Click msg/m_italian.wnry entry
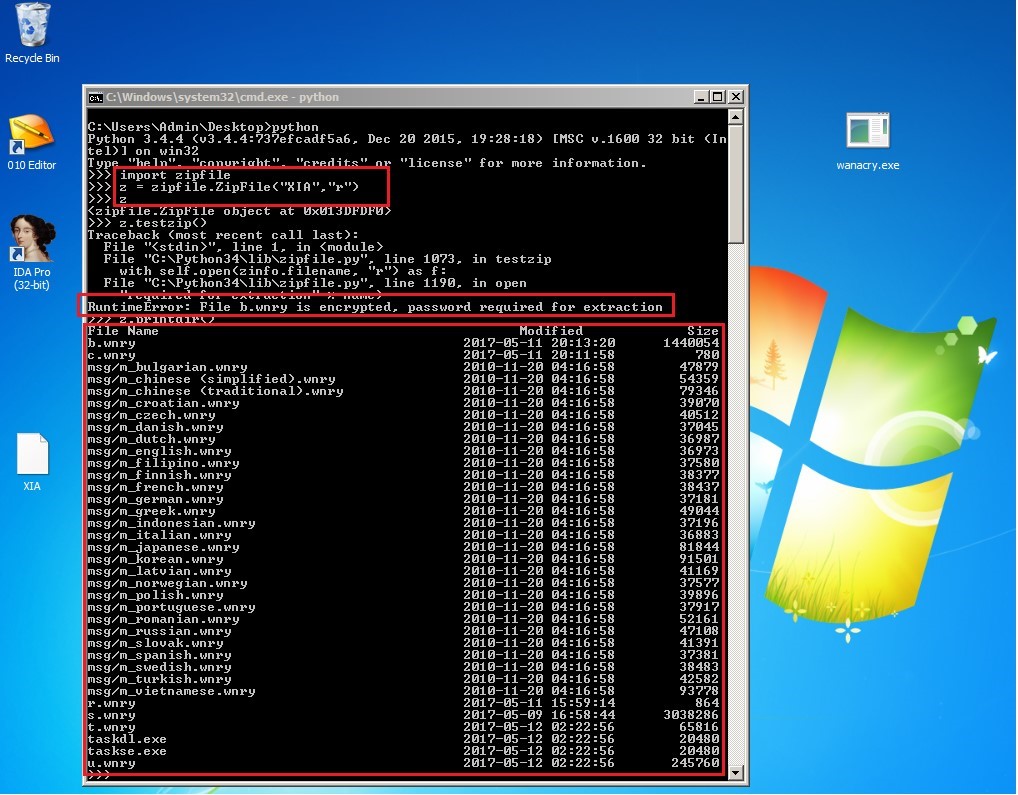 [160, 535]
